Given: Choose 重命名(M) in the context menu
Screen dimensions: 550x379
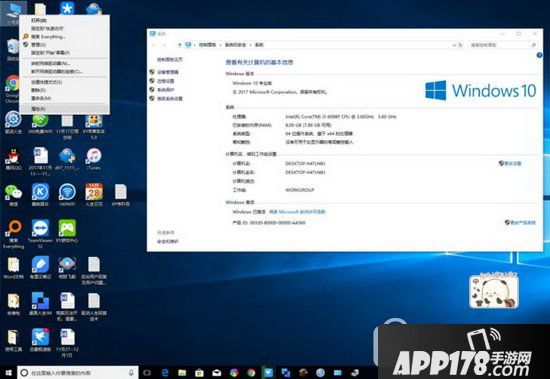Looking at the screenshot, I should coord(65,98).
